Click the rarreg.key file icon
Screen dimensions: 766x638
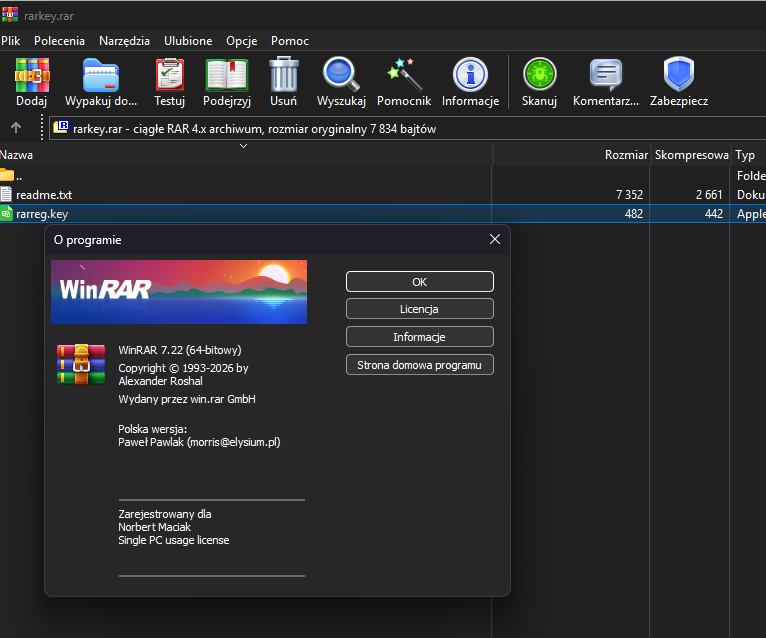coord(6,213)
